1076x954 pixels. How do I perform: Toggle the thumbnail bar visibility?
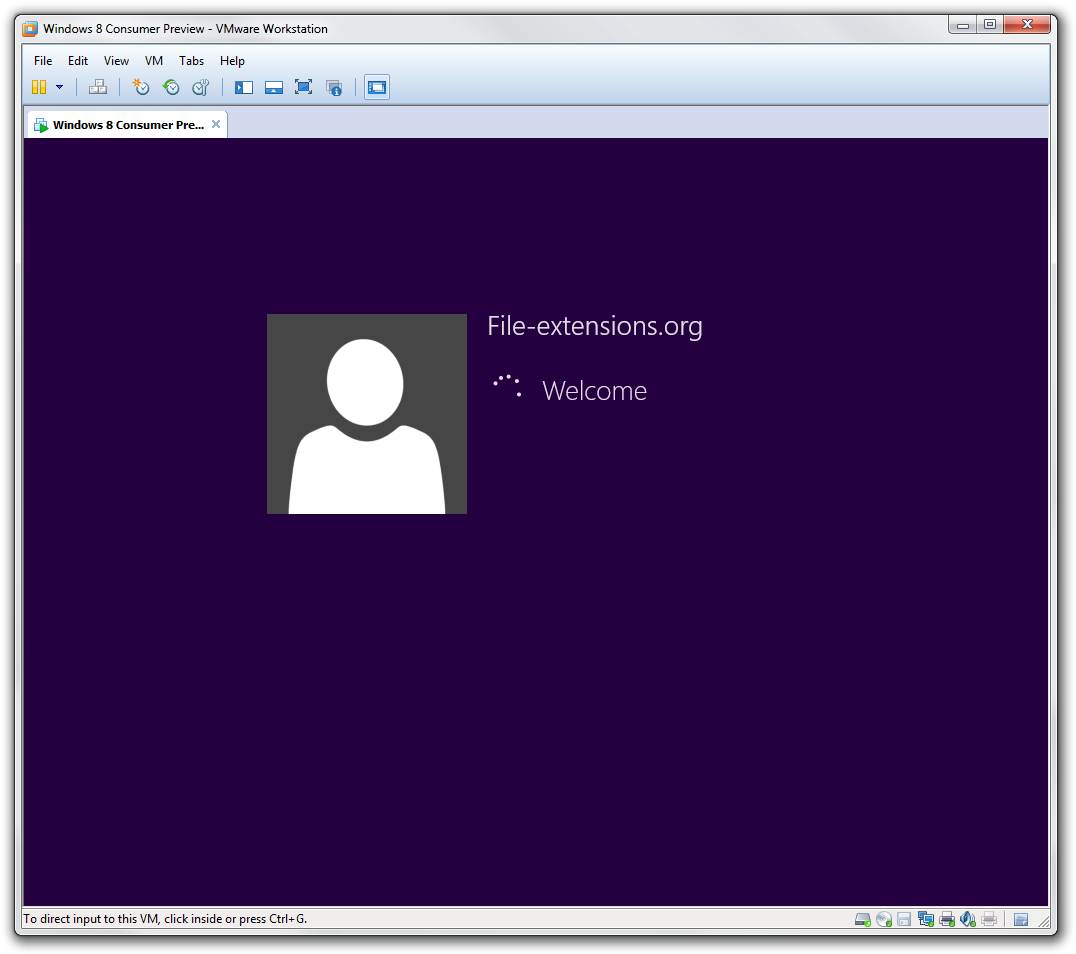(273, 87)
